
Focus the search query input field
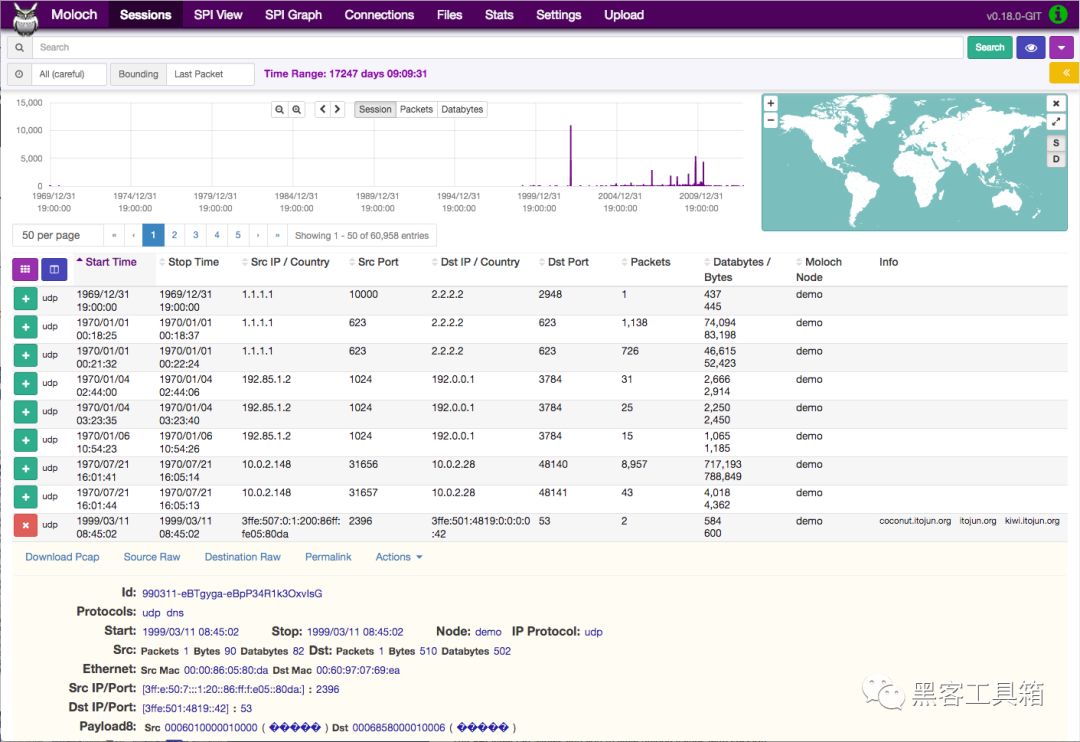tap(497, 47)
